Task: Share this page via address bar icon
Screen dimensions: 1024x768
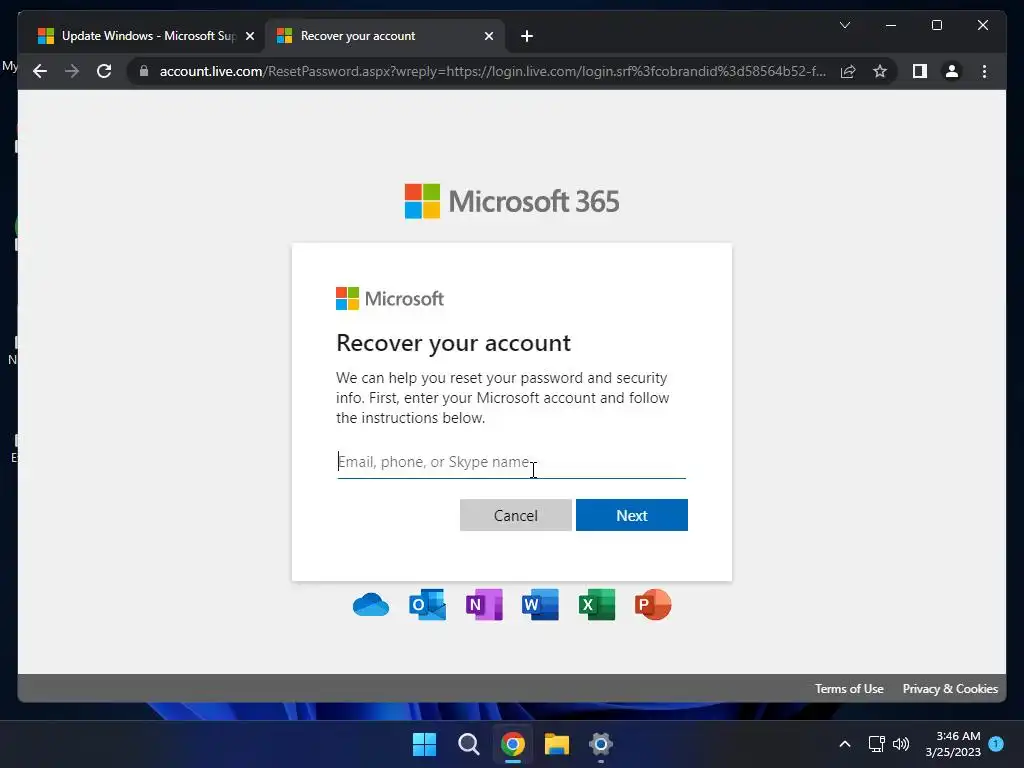Action: tap(848, 71)
